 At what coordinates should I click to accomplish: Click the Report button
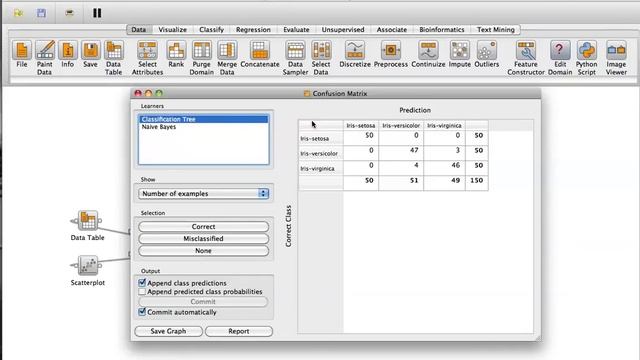(239, 331)
